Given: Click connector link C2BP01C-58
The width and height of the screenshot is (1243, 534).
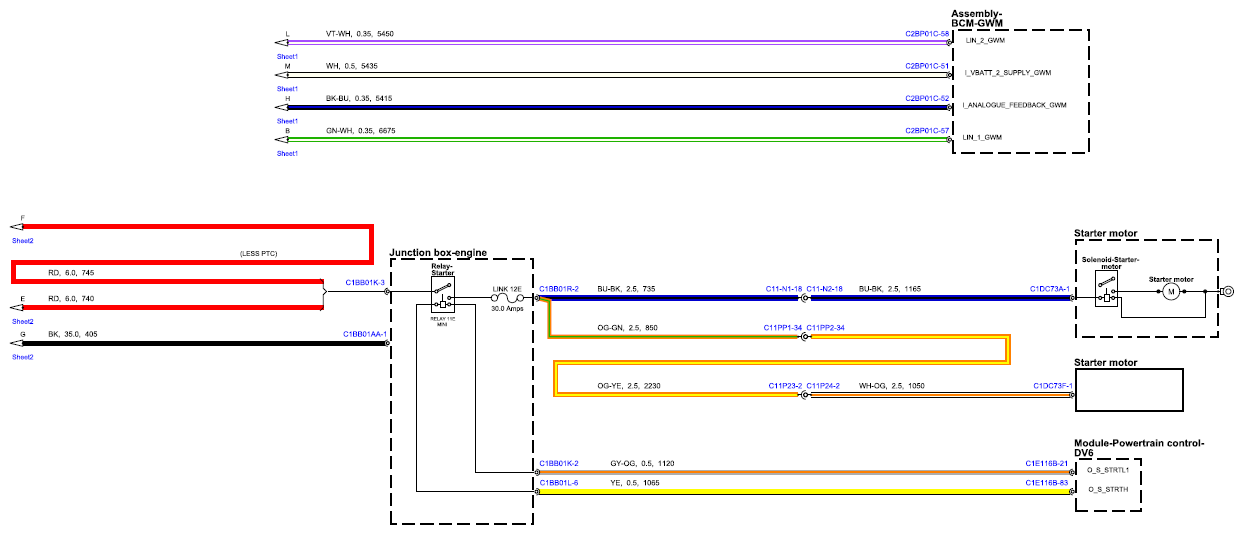Looking at the screenshot, I should click(927, 34).
